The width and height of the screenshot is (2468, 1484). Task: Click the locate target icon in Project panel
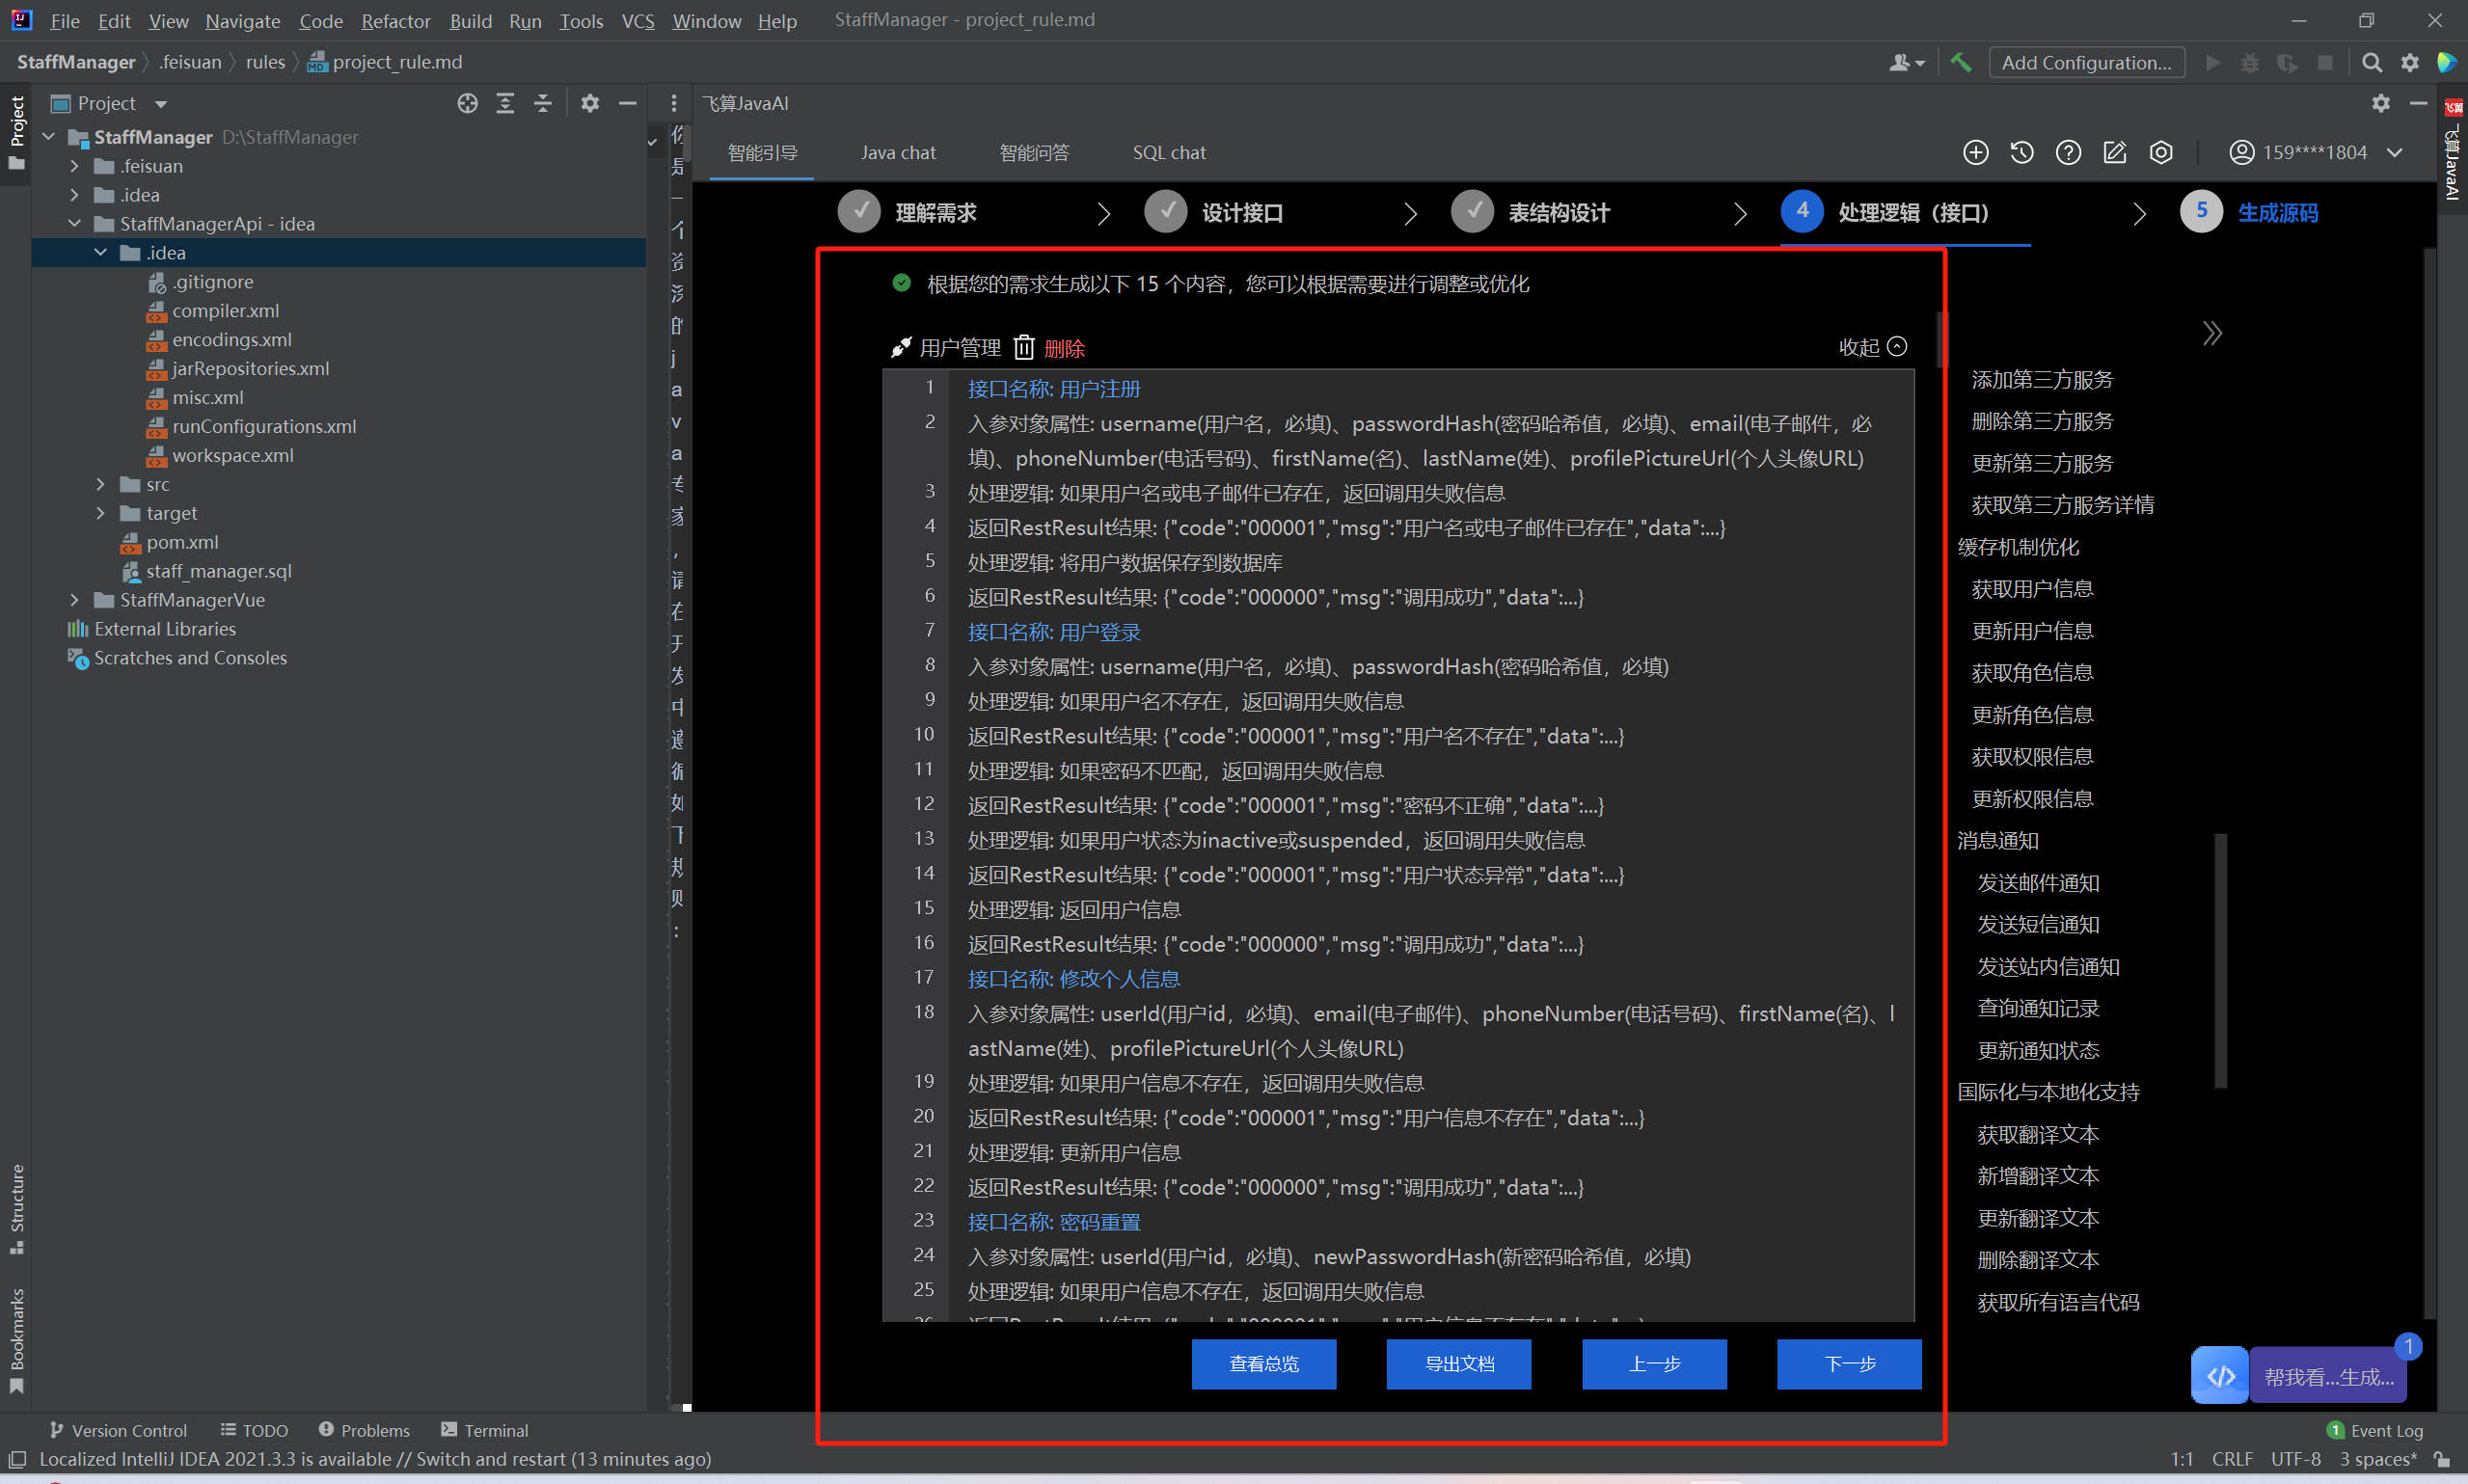(467, 103)
